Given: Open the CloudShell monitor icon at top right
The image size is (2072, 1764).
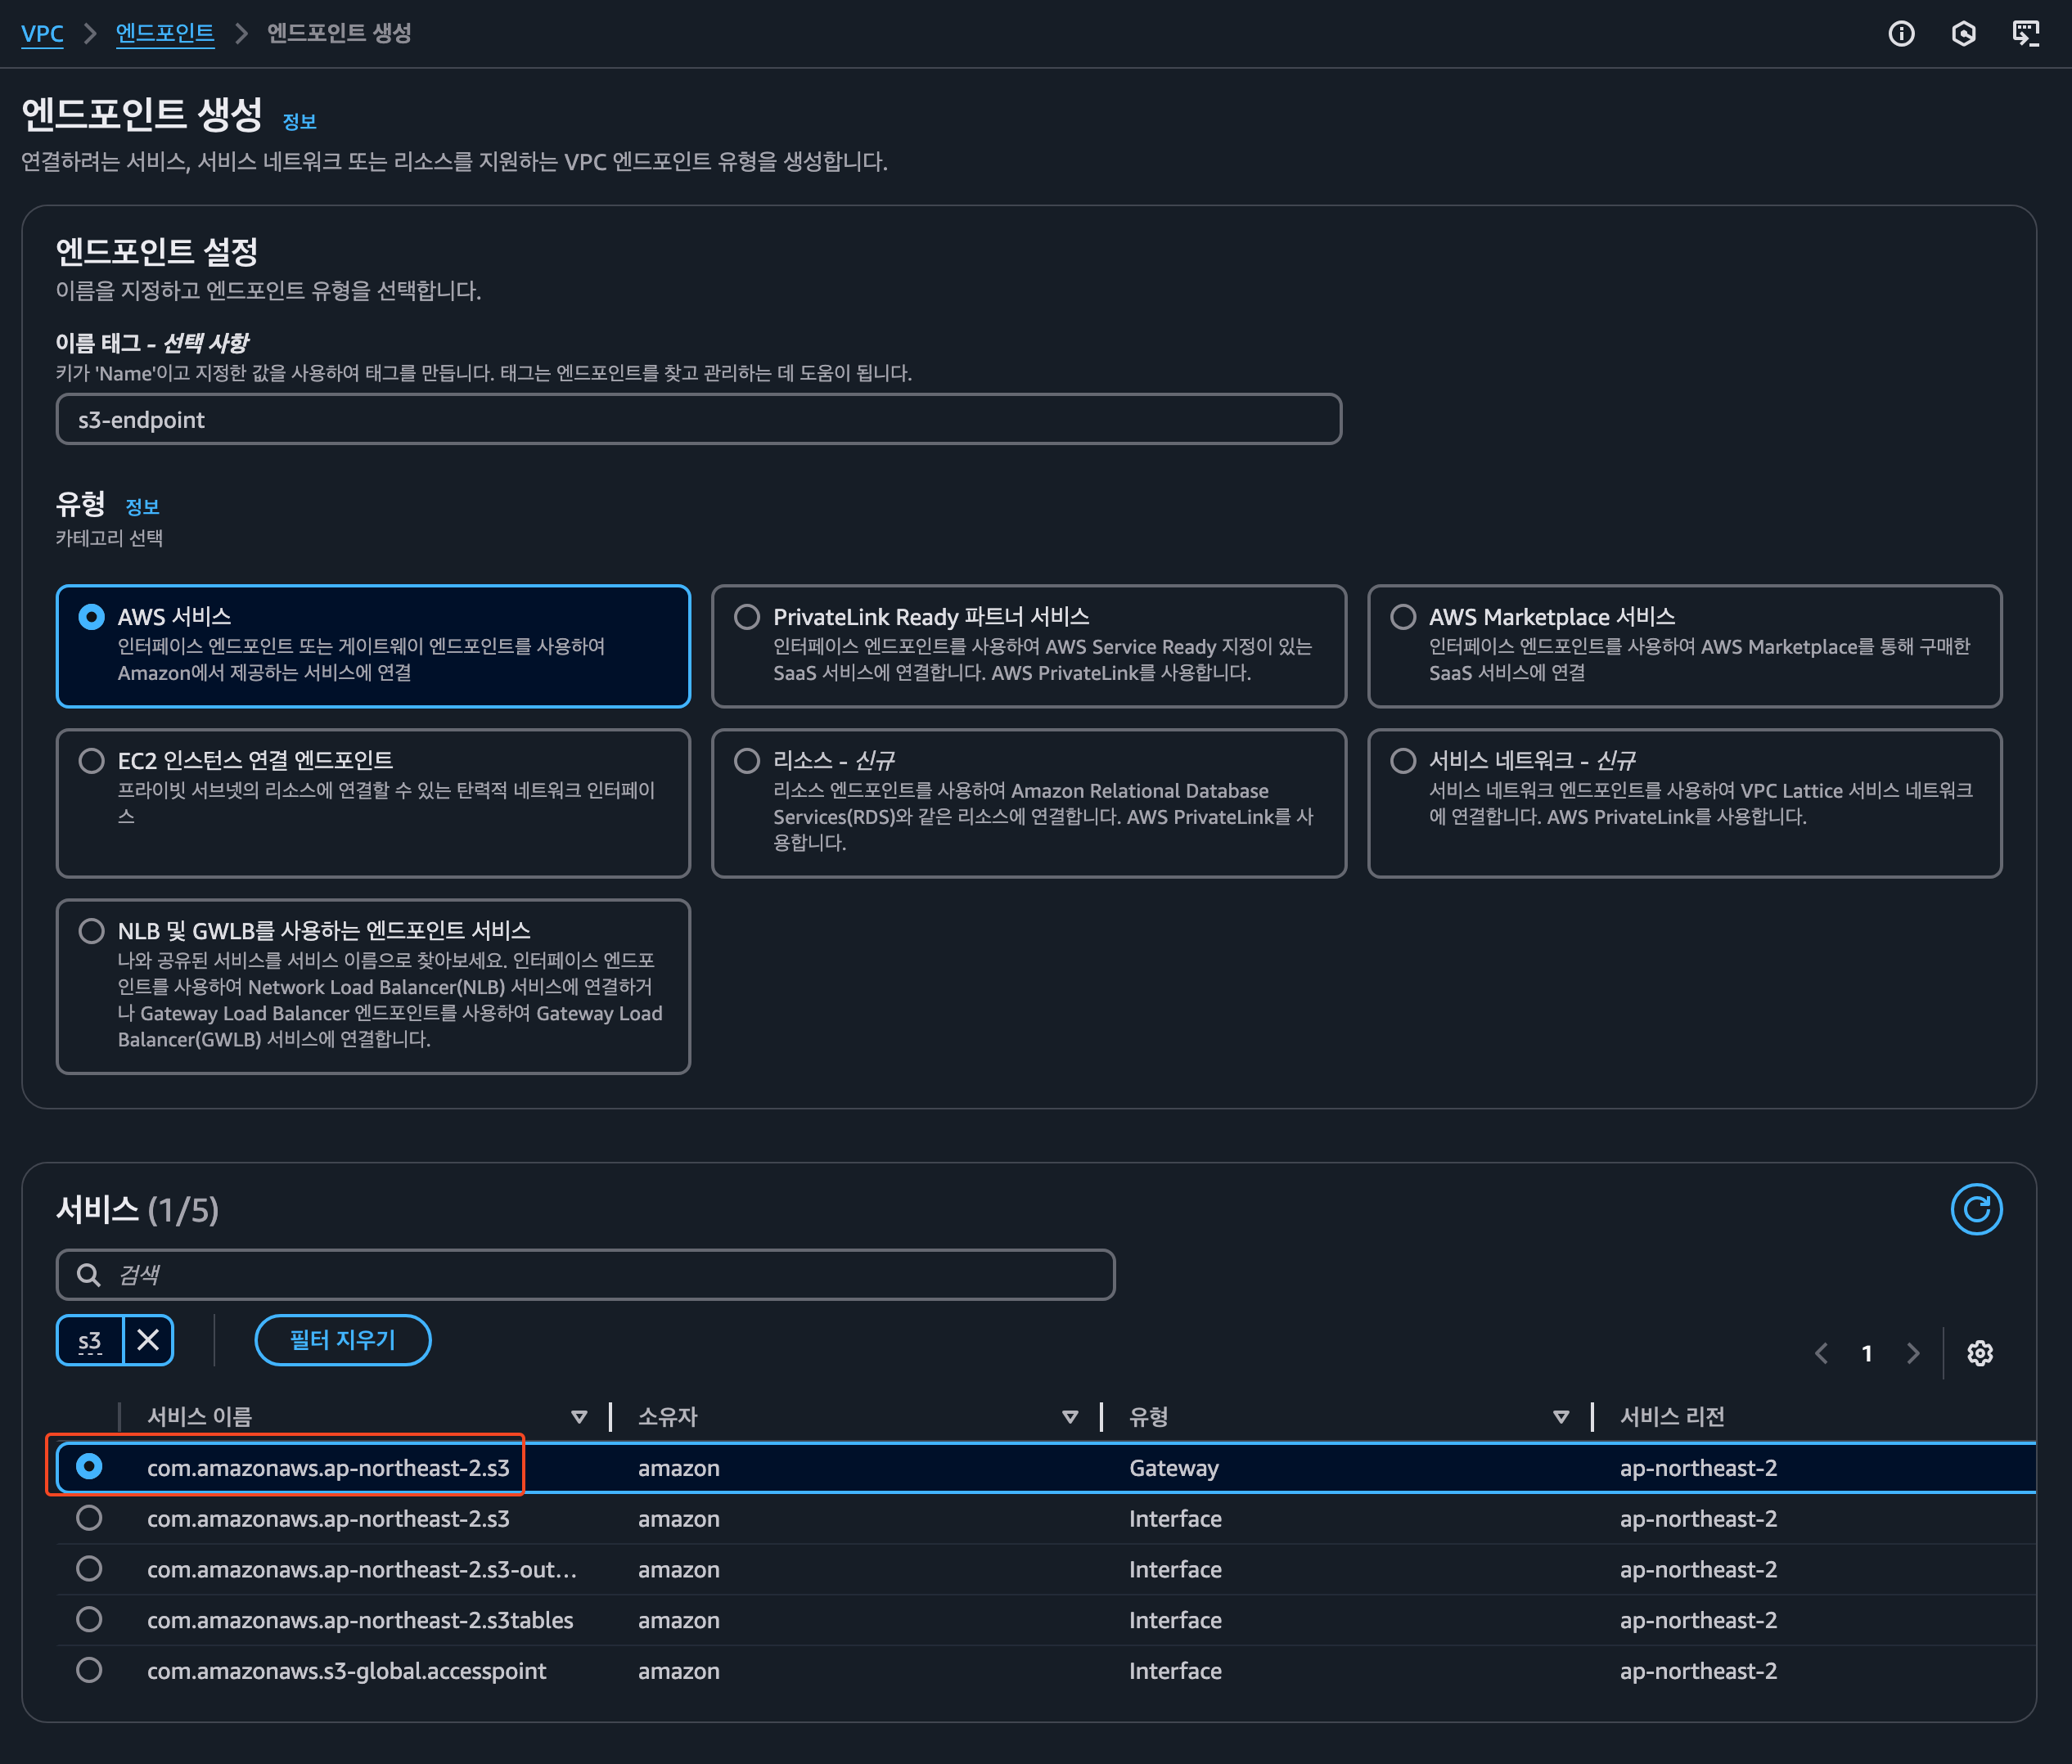Looking at the screenshot, I should pyautogui.click(x=2025, y=34).
